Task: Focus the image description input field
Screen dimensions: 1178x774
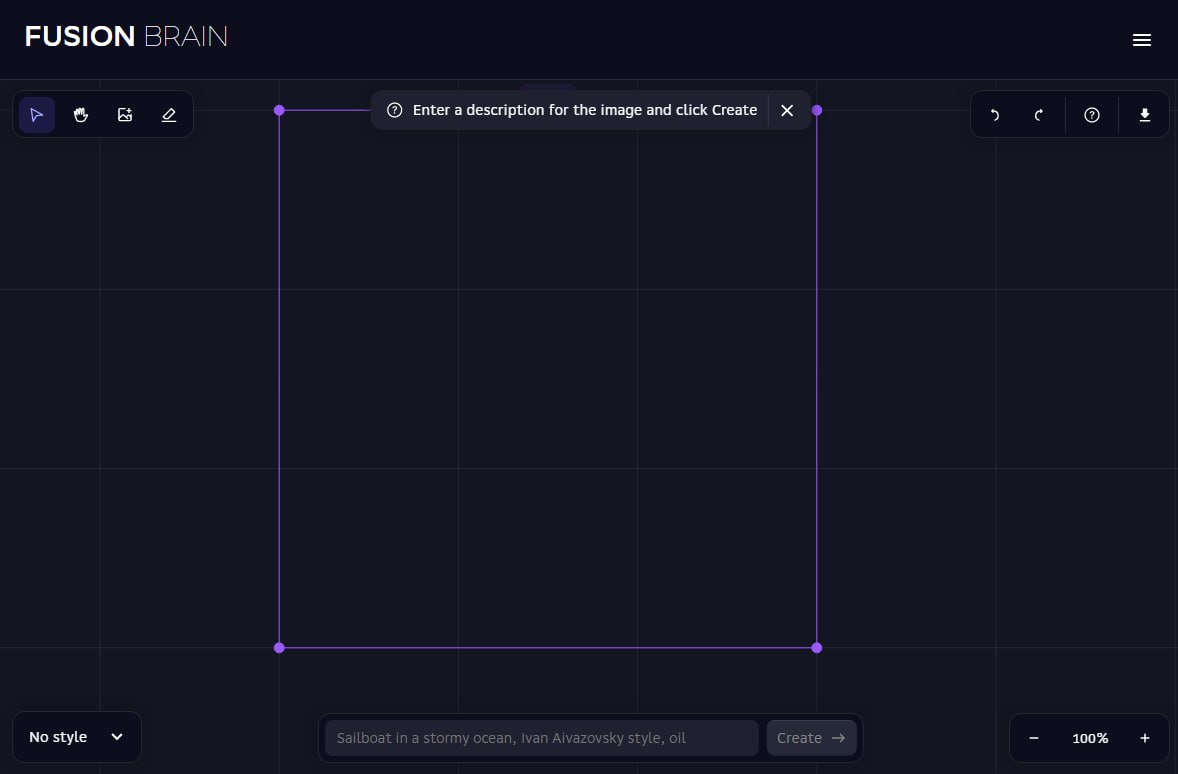Action: pyautogui.click(x=541, y=738)
